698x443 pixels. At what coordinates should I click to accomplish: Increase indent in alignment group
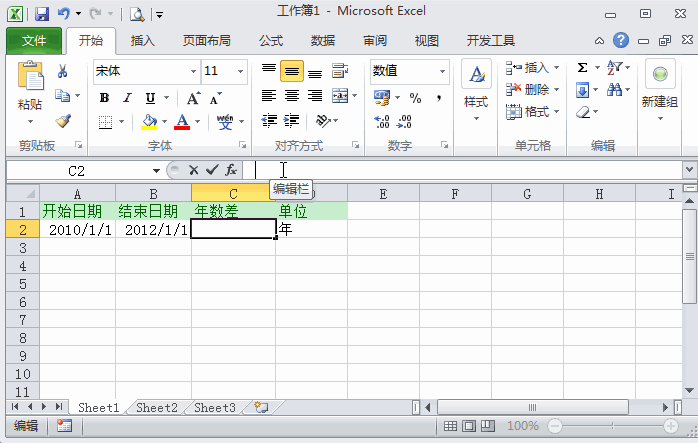(x=292, y=120)
